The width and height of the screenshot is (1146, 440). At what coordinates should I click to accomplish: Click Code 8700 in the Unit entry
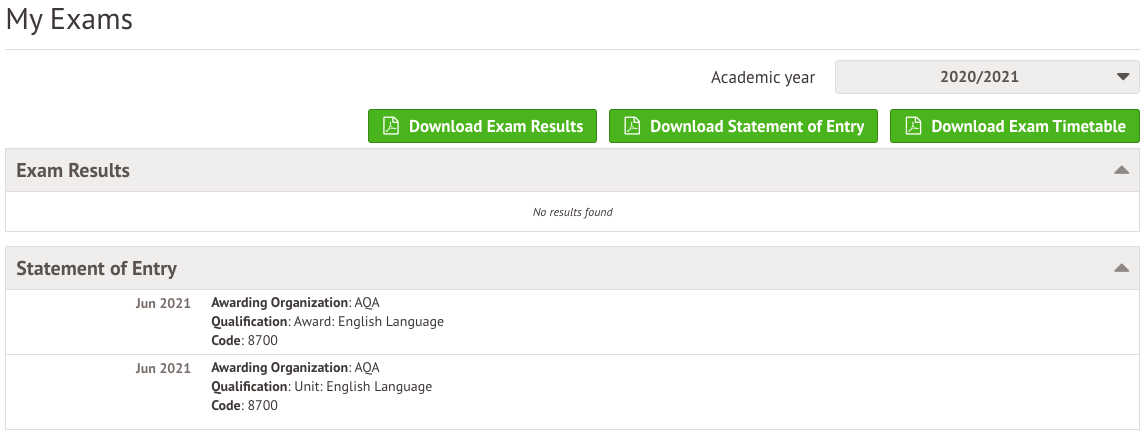(244, 406)
